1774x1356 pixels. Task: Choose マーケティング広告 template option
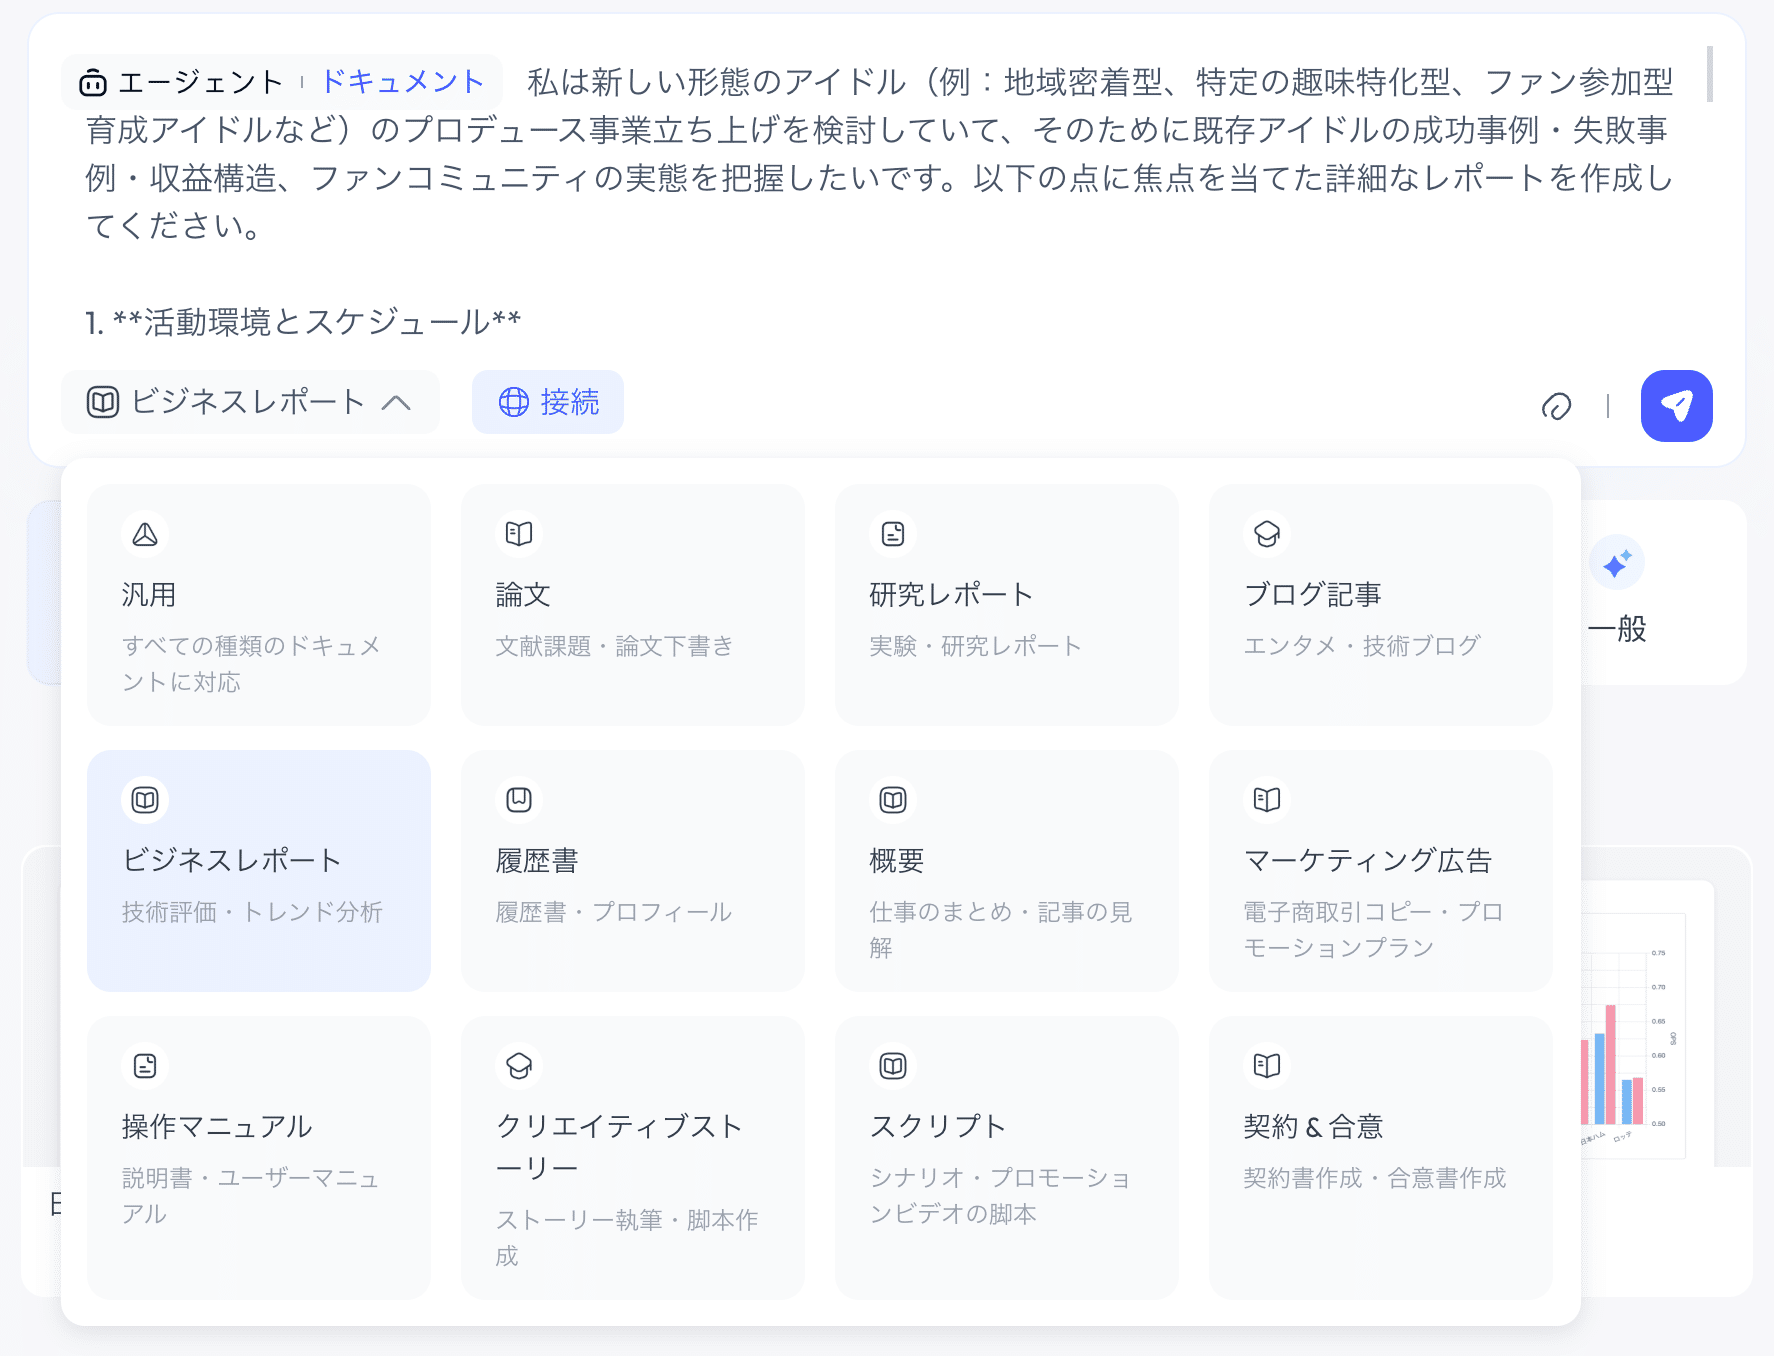tap(1380, 871)
